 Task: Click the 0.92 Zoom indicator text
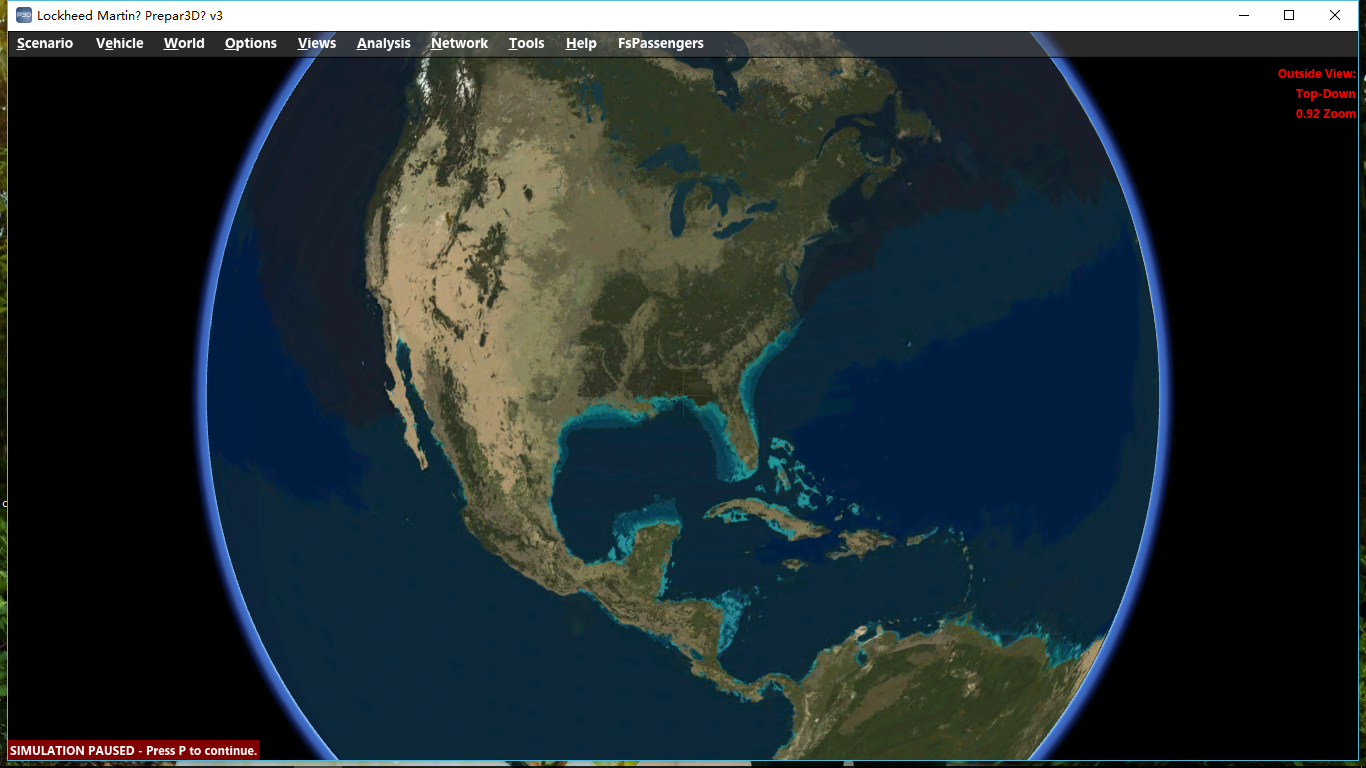1325,114
